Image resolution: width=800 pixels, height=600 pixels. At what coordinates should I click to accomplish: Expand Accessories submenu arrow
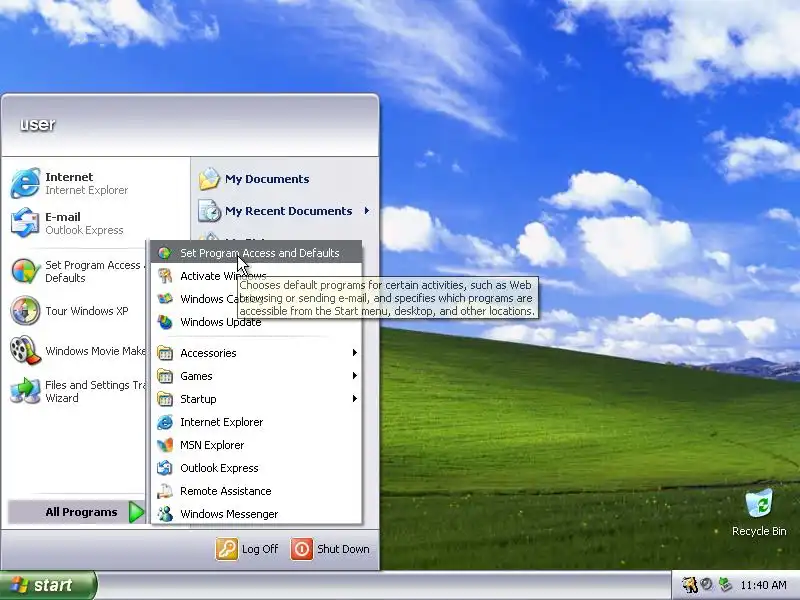pyautogui.click(x=355, y=353)
